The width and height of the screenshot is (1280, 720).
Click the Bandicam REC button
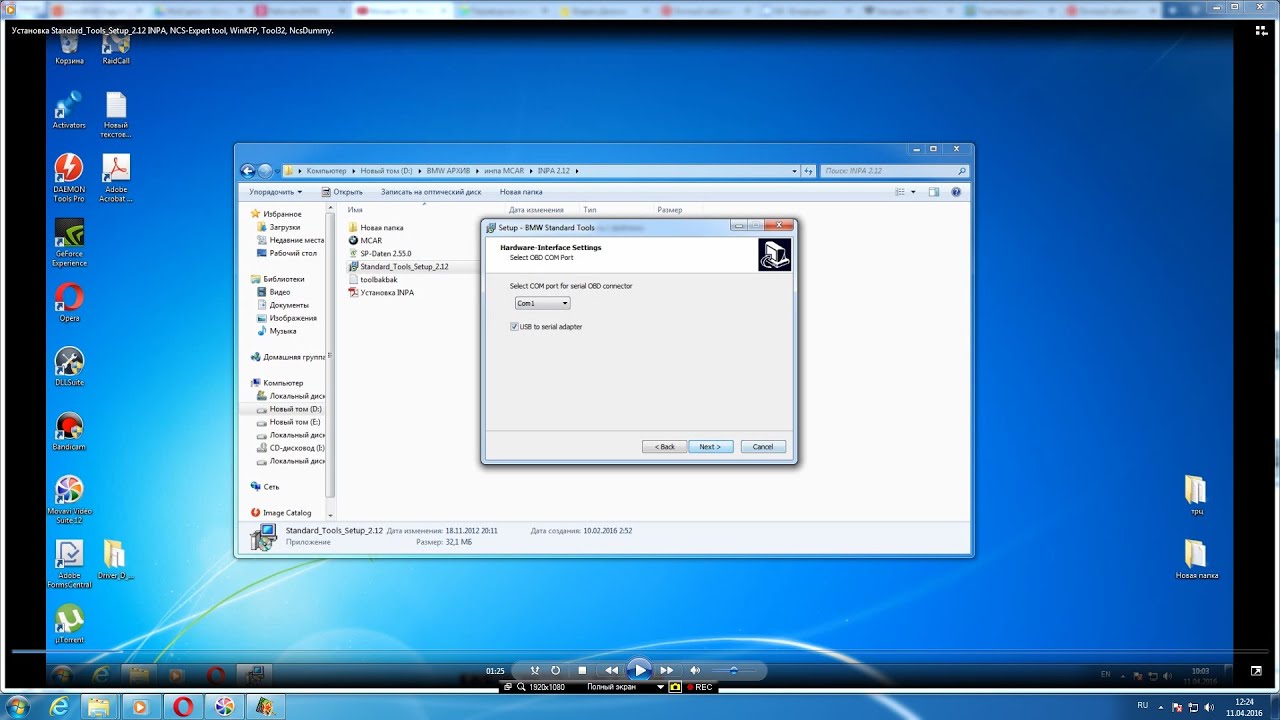click(x=700, y=687)
